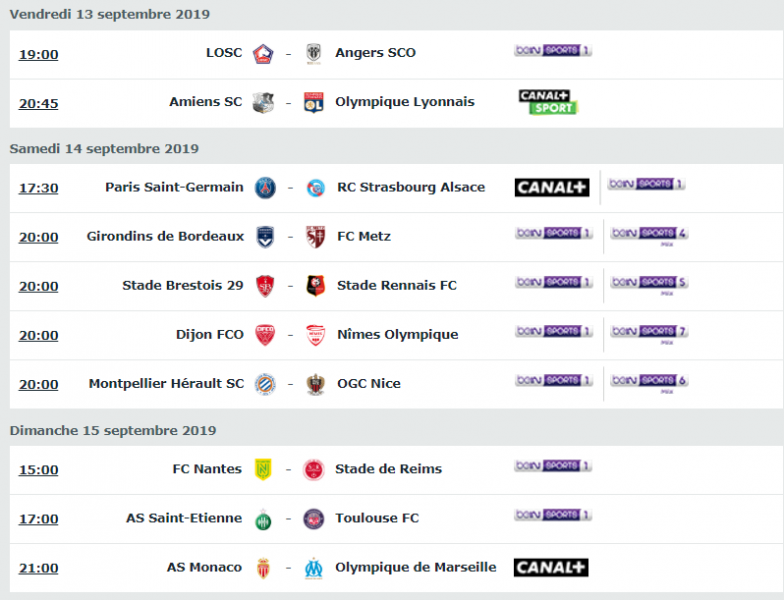Click the Olympique Lyonnais club logo
The image size is (784, 600).
[x=314, y=102]
